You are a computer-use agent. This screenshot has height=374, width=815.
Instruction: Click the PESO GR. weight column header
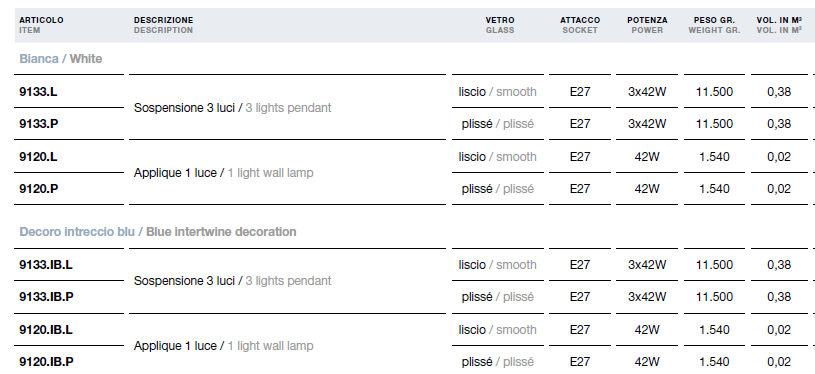(x=714, y=25)
